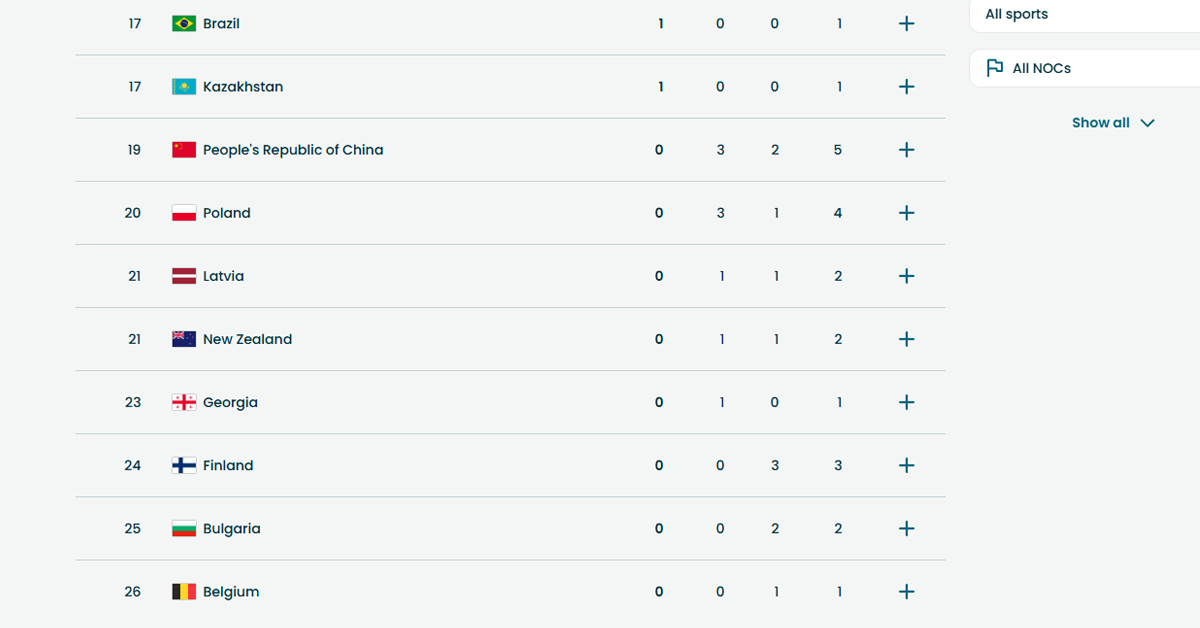Click the Show all chevron
The image size is (1200, 628).
(x=1147, y=123)
